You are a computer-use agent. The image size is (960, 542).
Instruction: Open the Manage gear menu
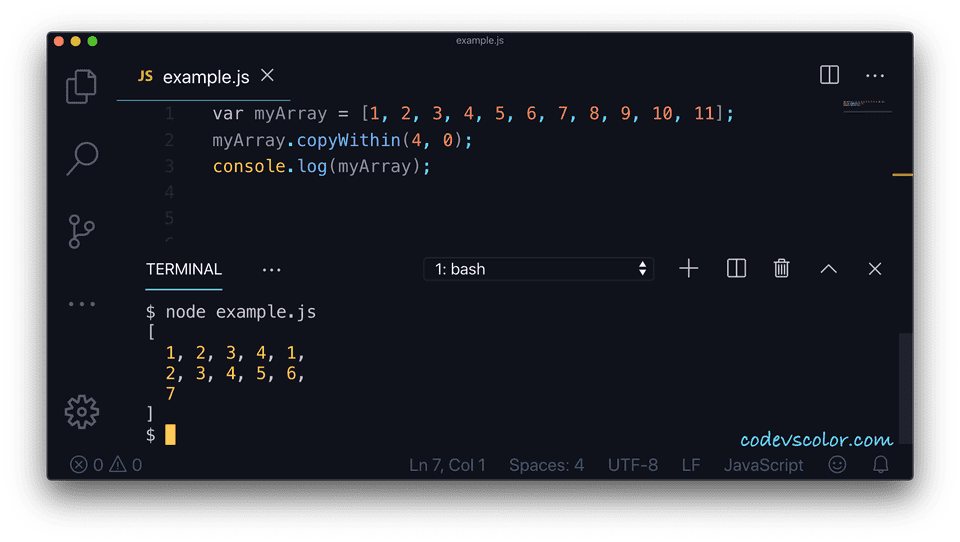pyautogui.click(x=82, y=412)
